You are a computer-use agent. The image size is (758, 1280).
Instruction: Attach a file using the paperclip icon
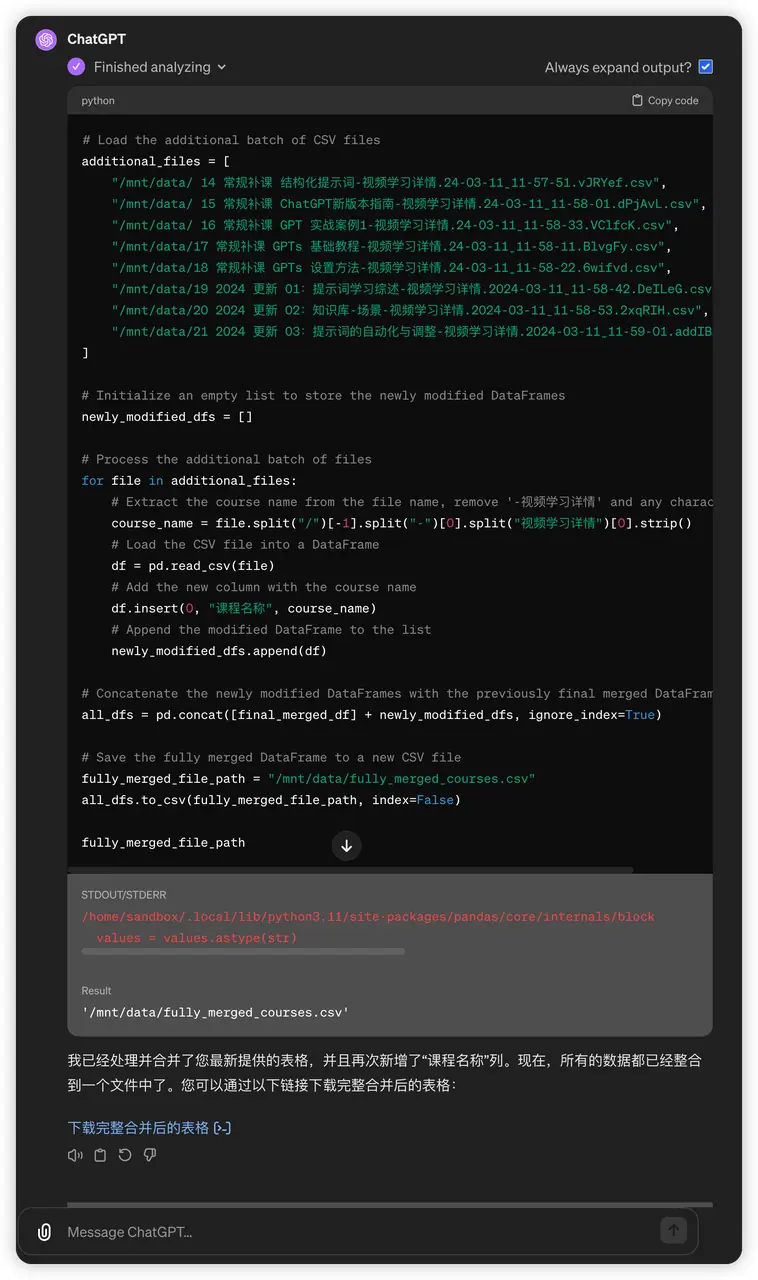[x=44, y=1232]
